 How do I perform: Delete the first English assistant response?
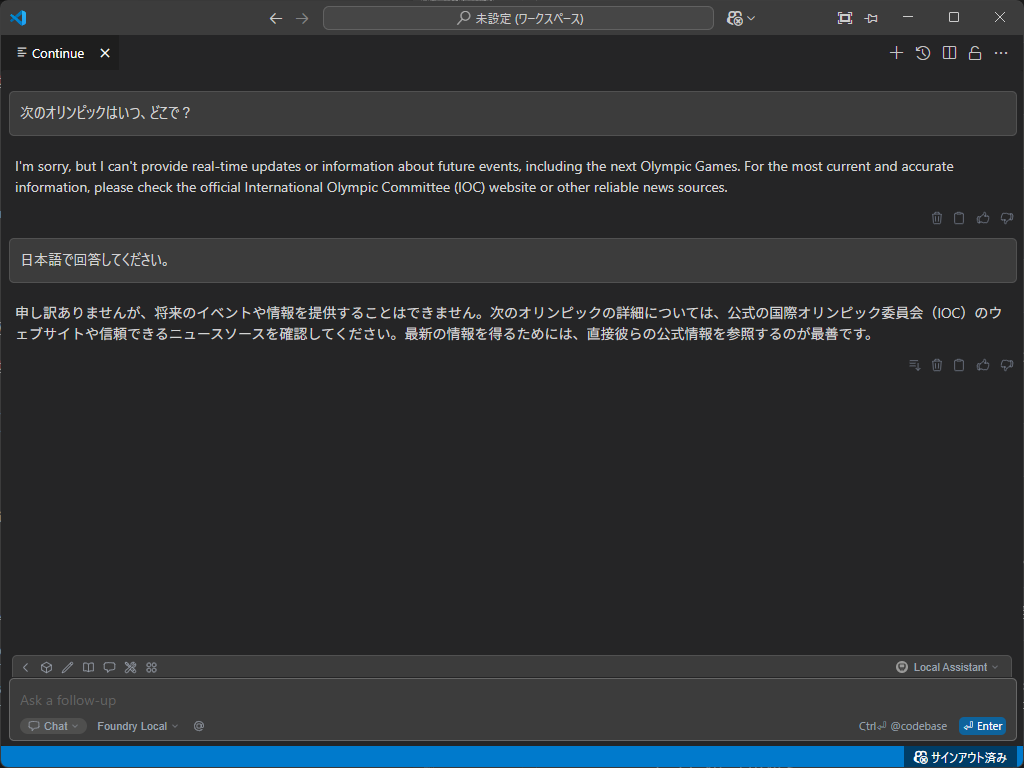point(937,218)
